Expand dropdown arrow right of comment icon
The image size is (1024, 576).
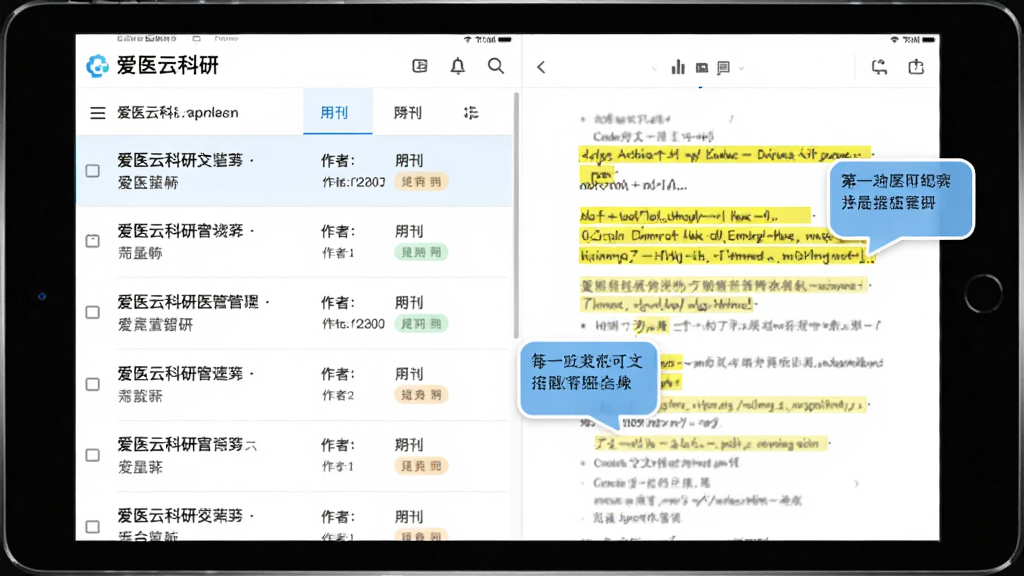pos(741,69)
